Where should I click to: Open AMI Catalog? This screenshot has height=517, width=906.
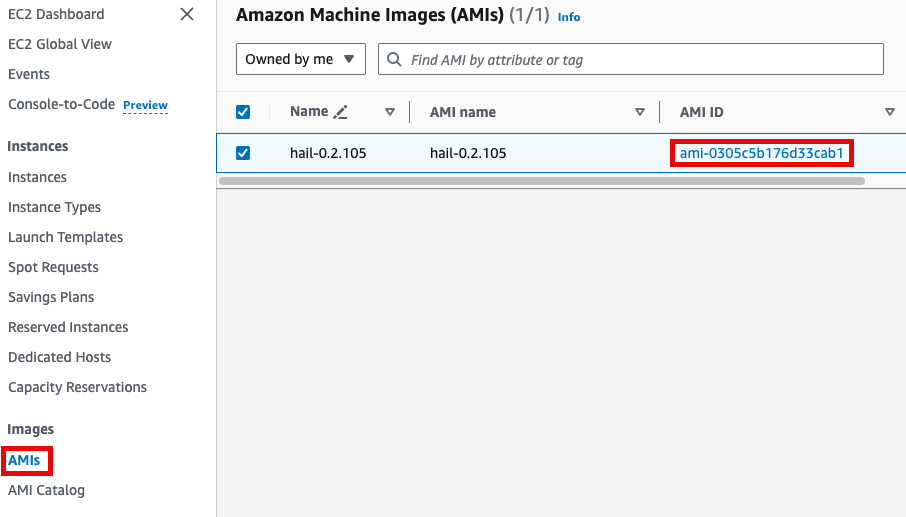pos(46,490)
